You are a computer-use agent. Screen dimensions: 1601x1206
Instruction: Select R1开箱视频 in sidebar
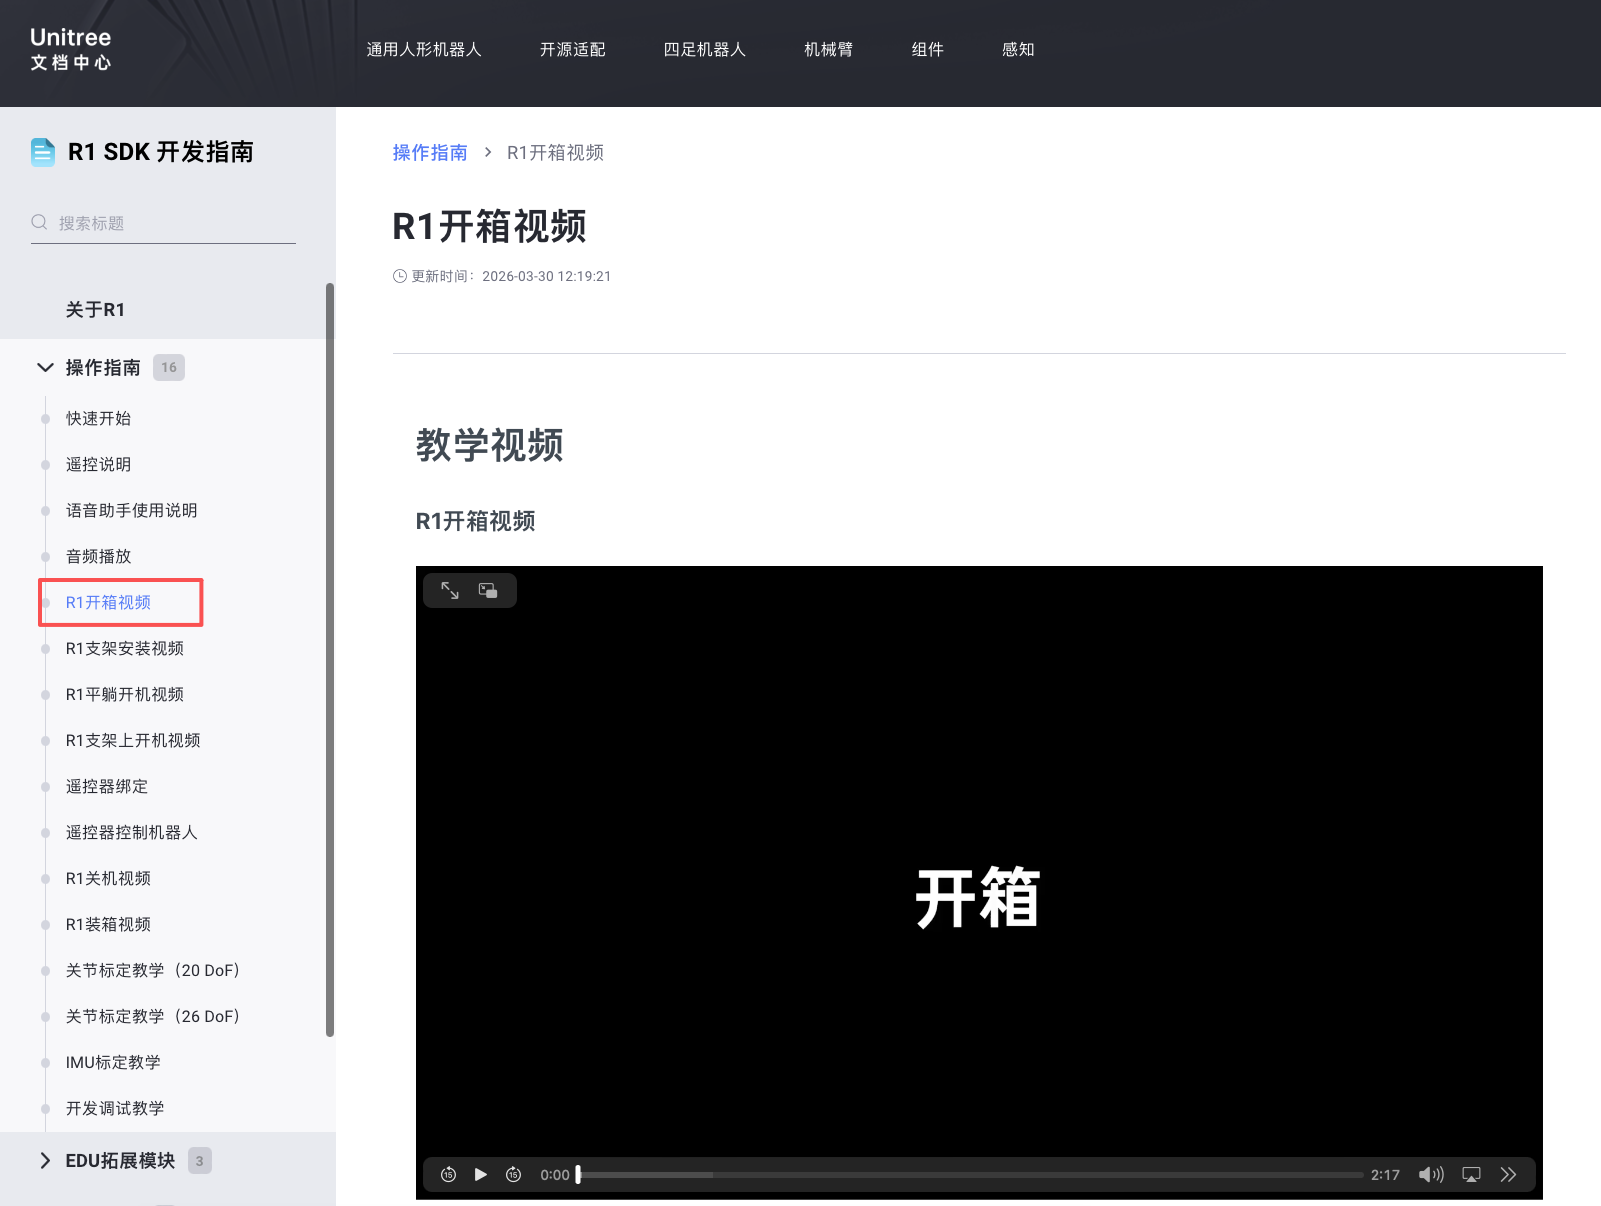[x=108, y=602]
